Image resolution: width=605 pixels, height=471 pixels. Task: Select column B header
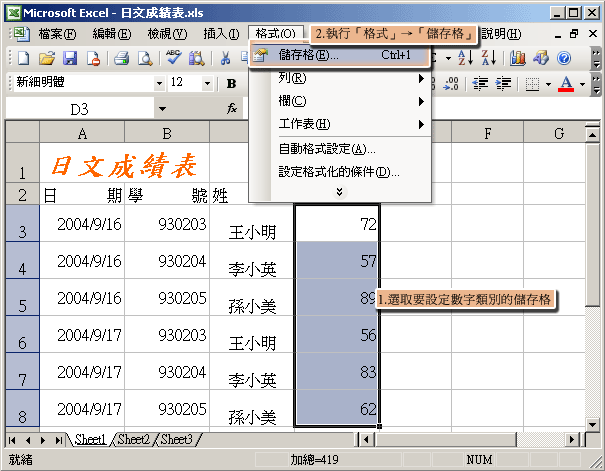pos(167,134)
